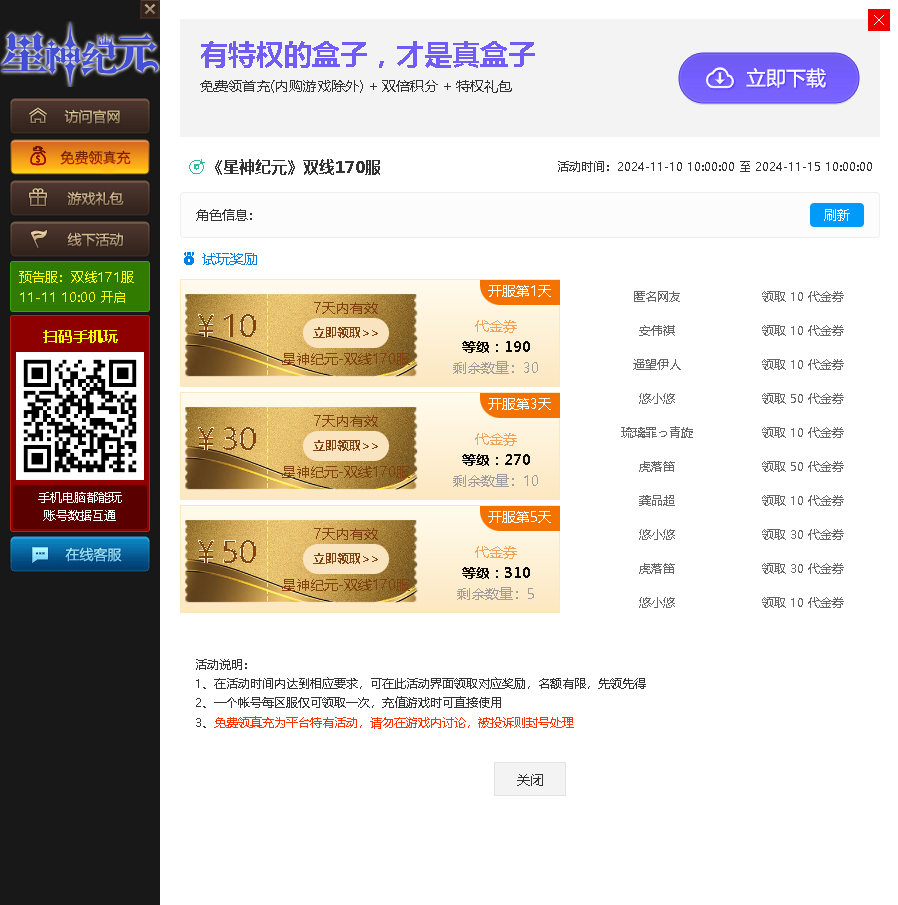Open 线下活动 flag button
This screenshot has width=898, height=905.
click(80, 239)
